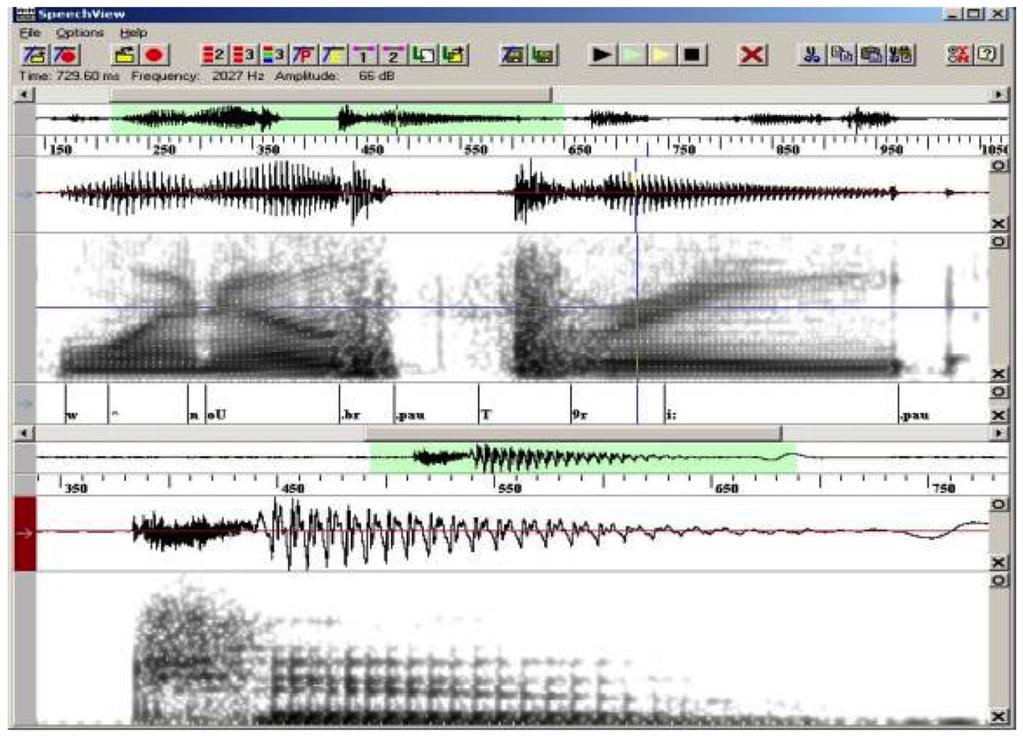
Task: Click the upper horizontal scrollbar thumb
Action: (x=331, y=95)
